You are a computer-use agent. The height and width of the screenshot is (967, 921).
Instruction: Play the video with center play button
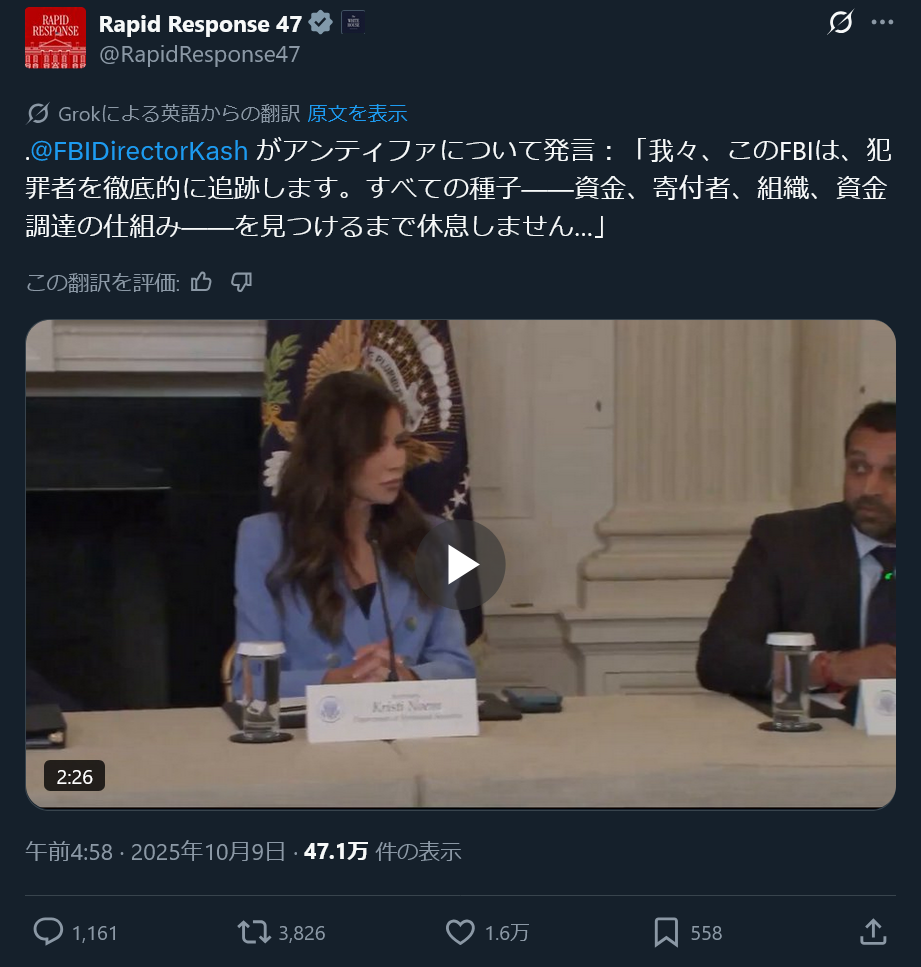[460, 564]
